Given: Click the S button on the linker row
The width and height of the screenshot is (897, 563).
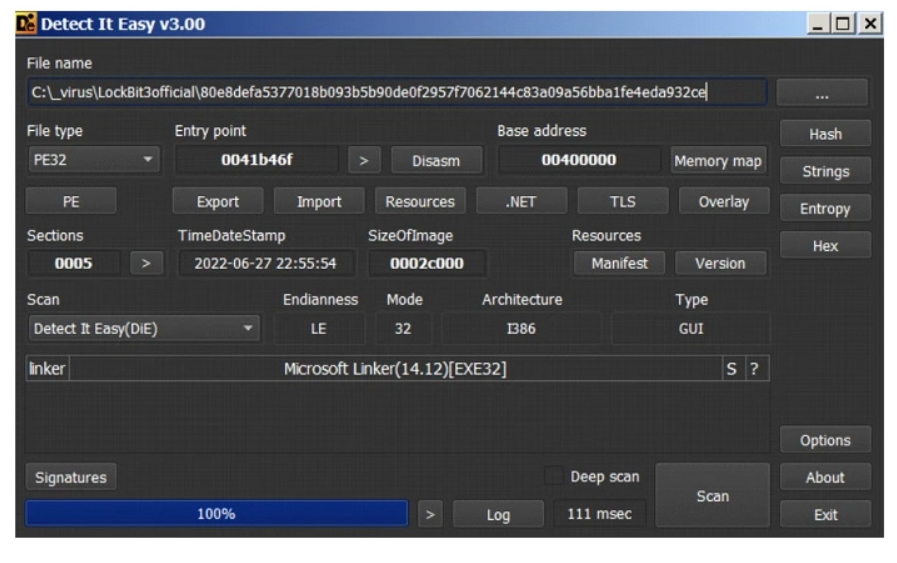Looking at the screenshot, I should [731, 369].
